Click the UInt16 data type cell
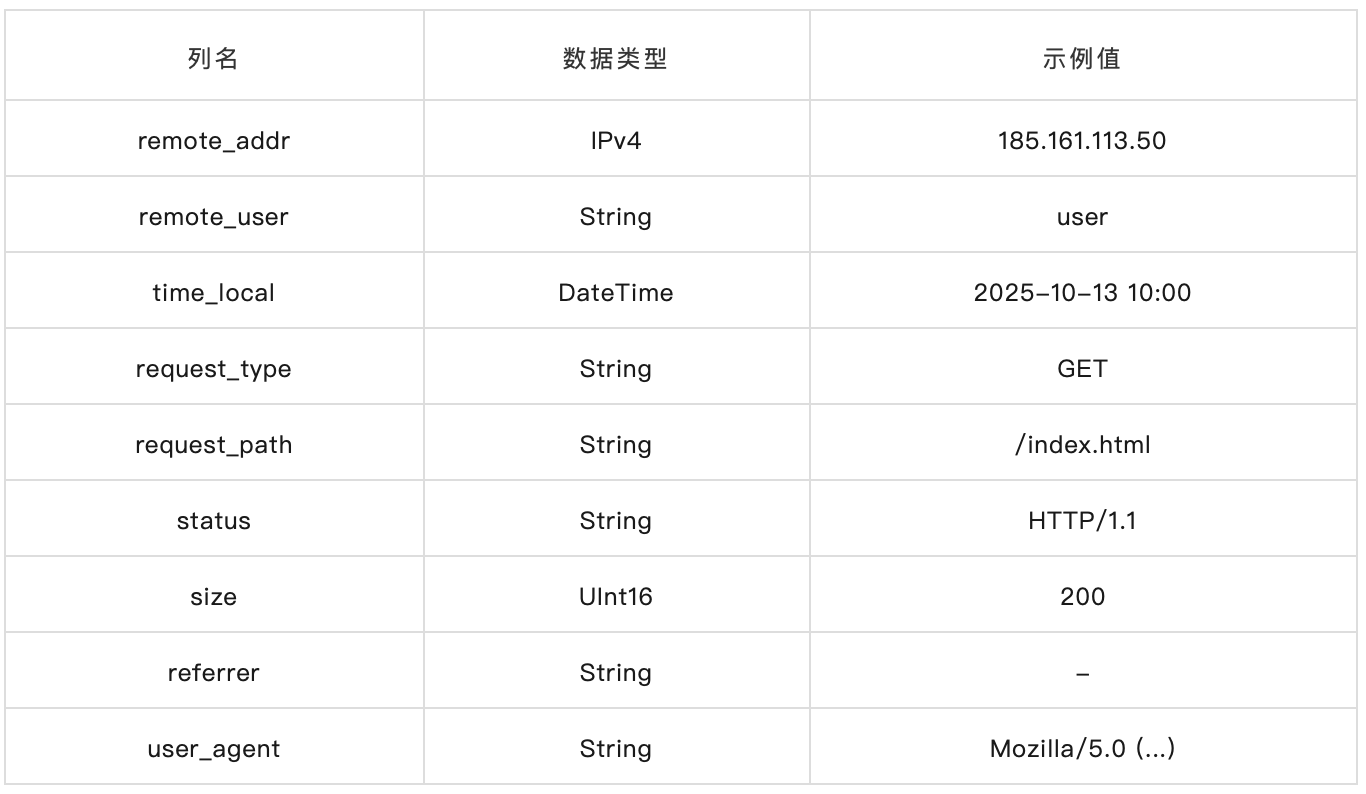1366x794 pixels. (x=615, y=597)
